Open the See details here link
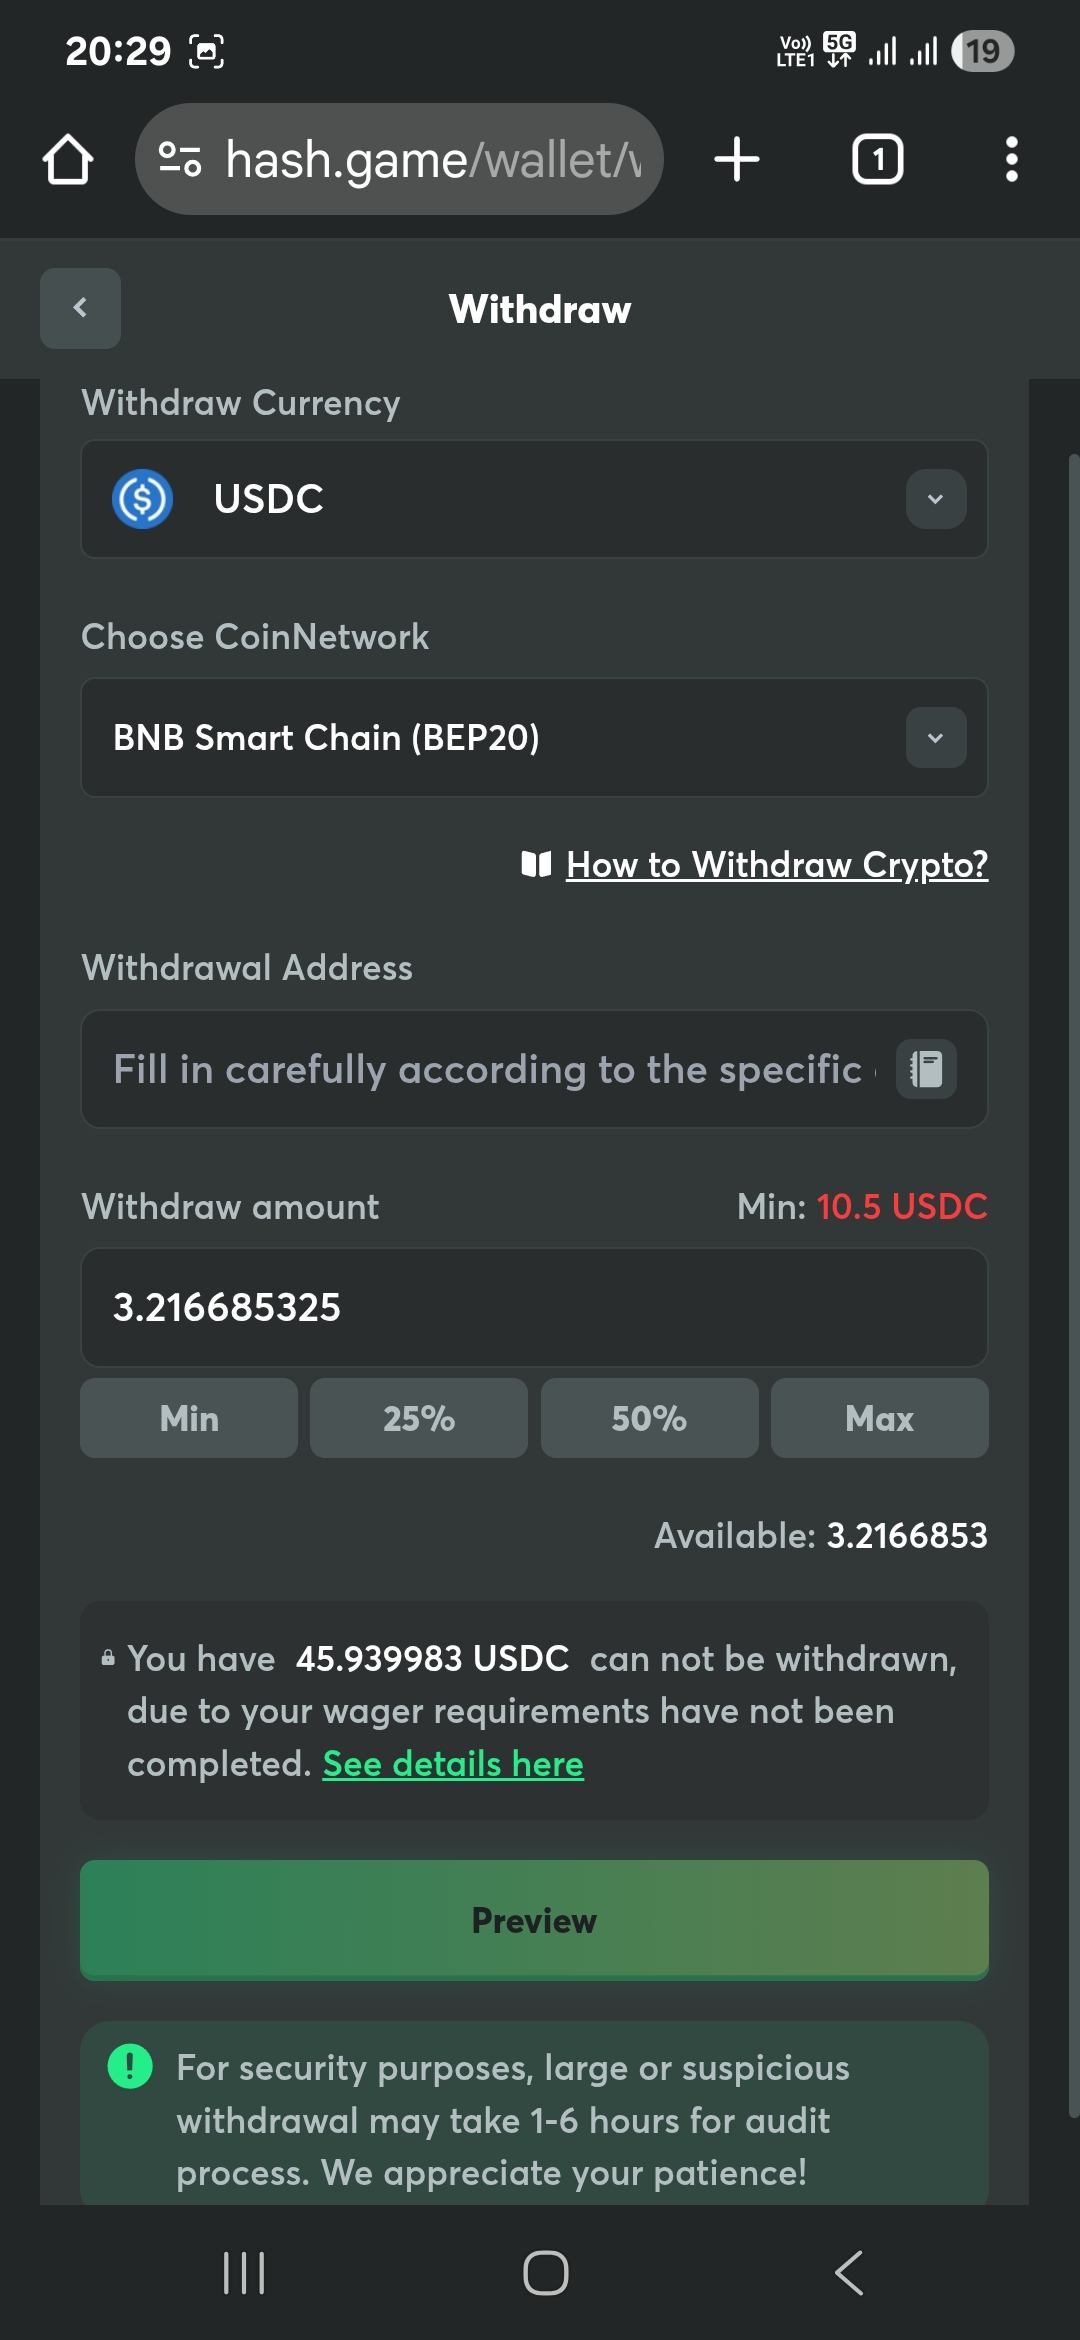Viewport: 1080px width, 2340px height. 453,1764
